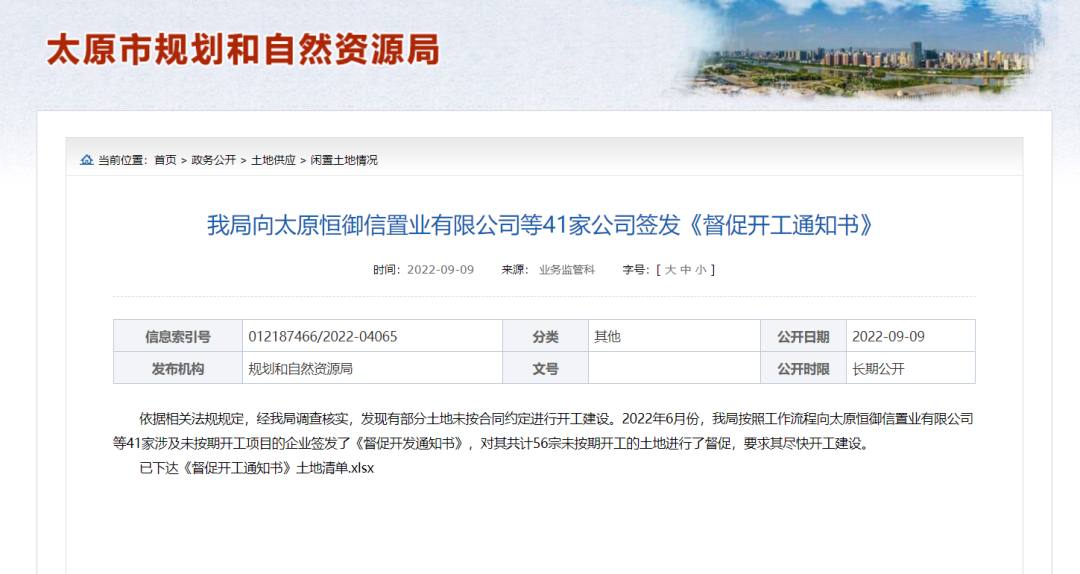Click the home icon beside 当前位置
Viewport: 1080px width, 574px height.
pyautogui.click(x=86, y=160)
